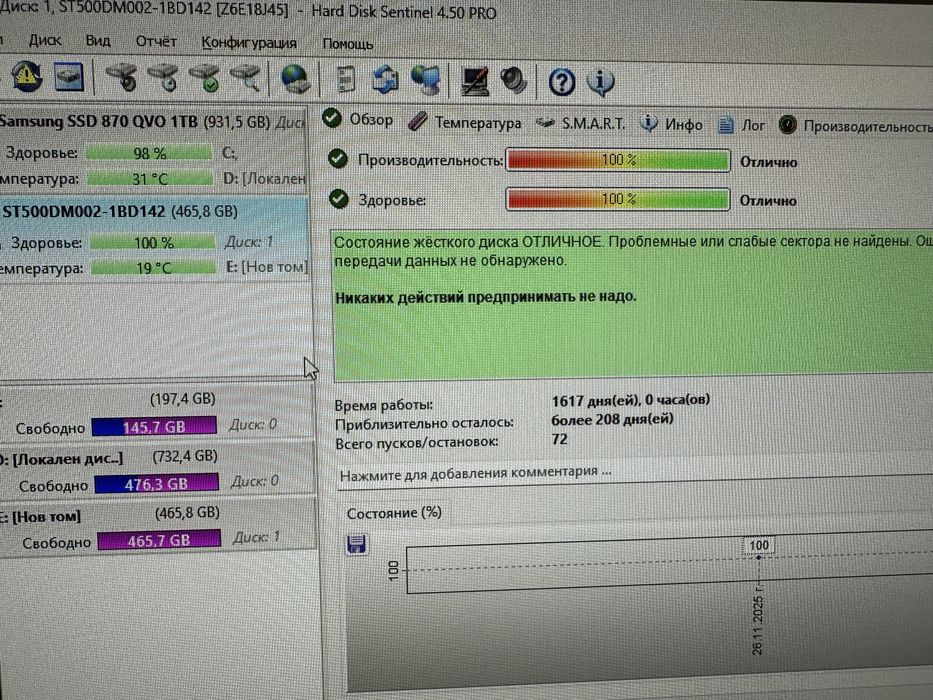The width and height of the screenshot is (933, 700).
Task: Click the disk icon with clock
Action: (164, 78)
